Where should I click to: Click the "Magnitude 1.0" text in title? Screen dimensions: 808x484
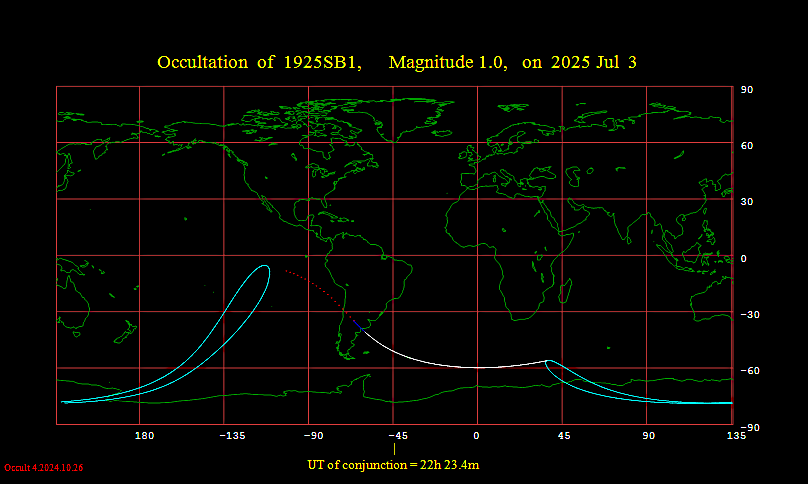446,62
